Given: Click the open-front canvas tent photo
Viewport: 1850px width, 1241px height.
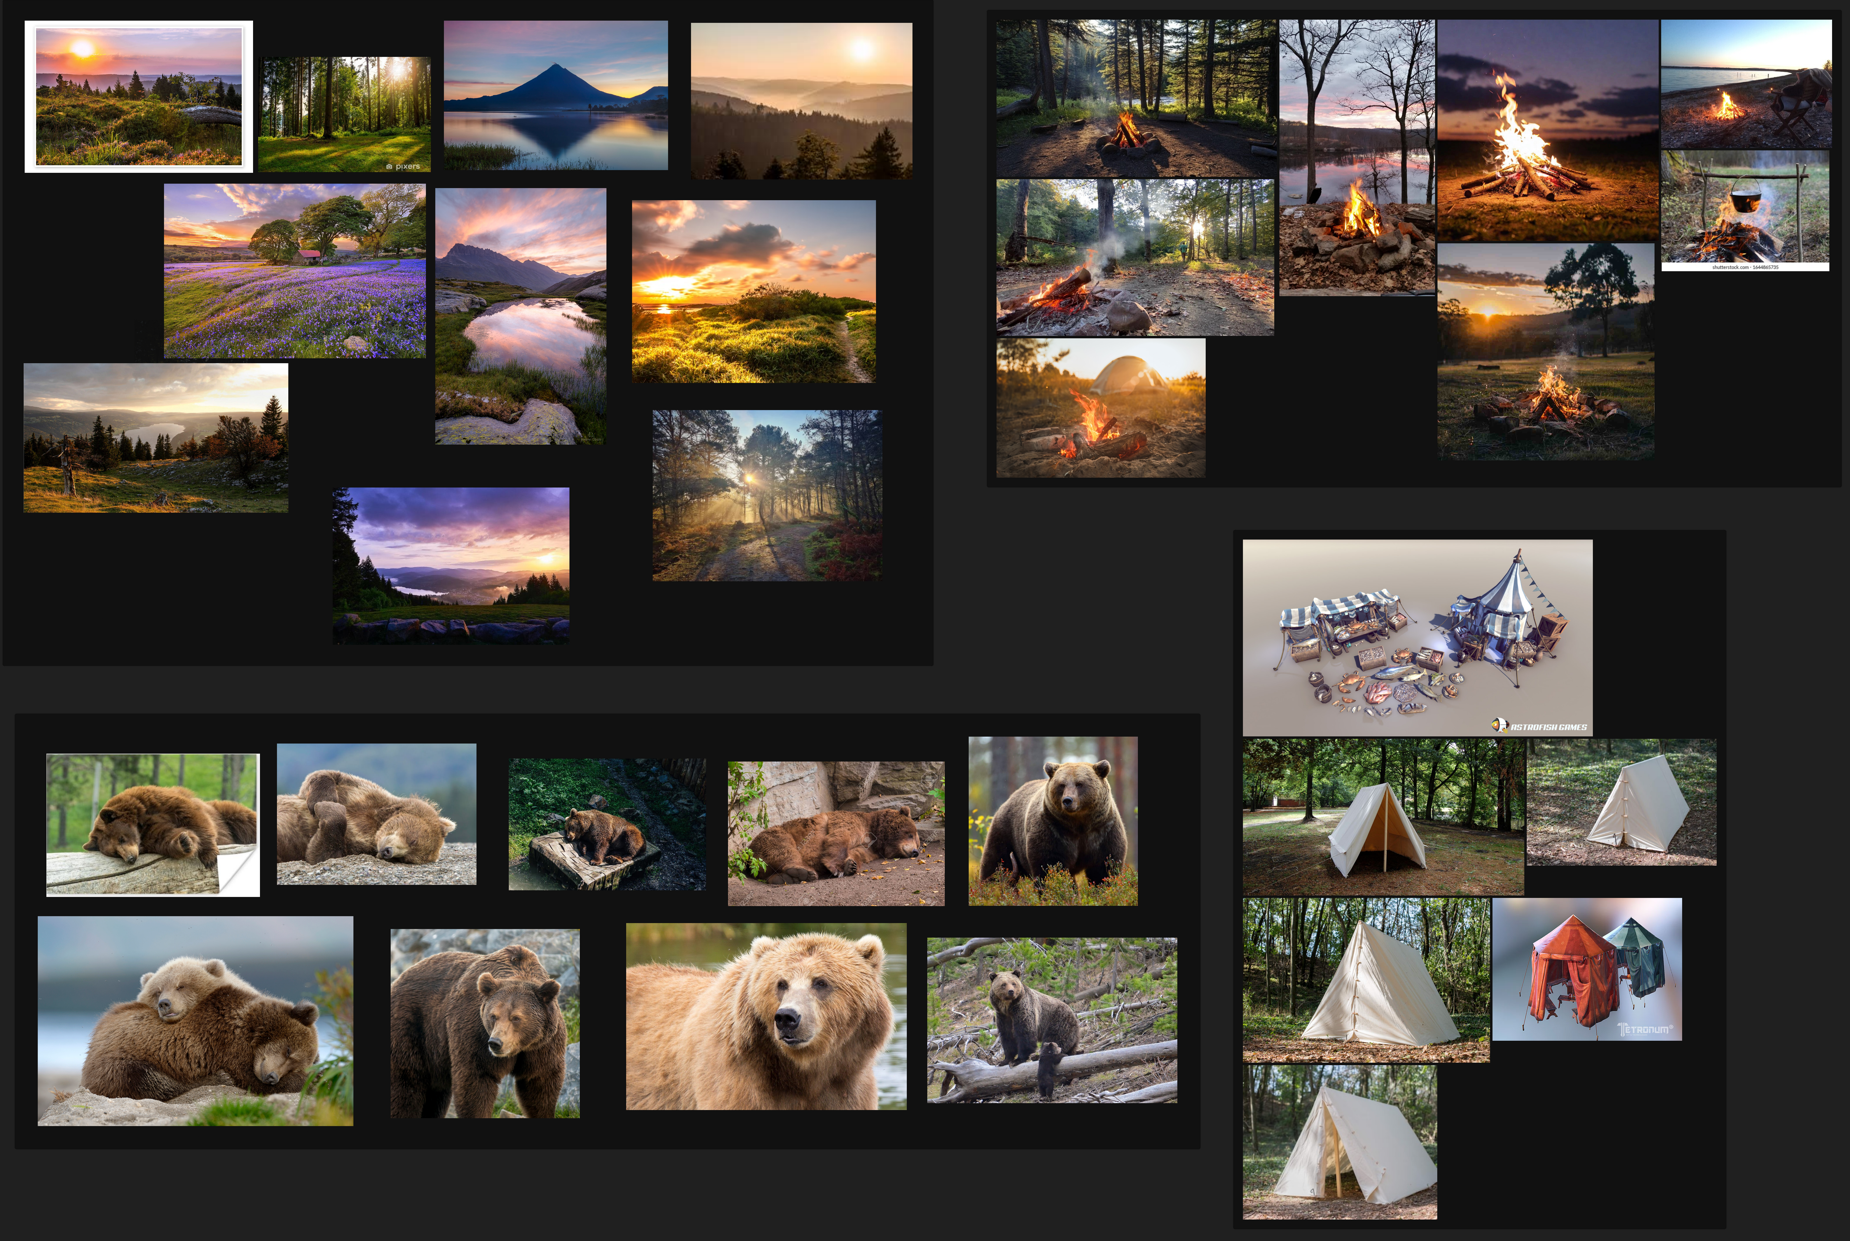Looking at the screenshot, I should click(1382, 816).
